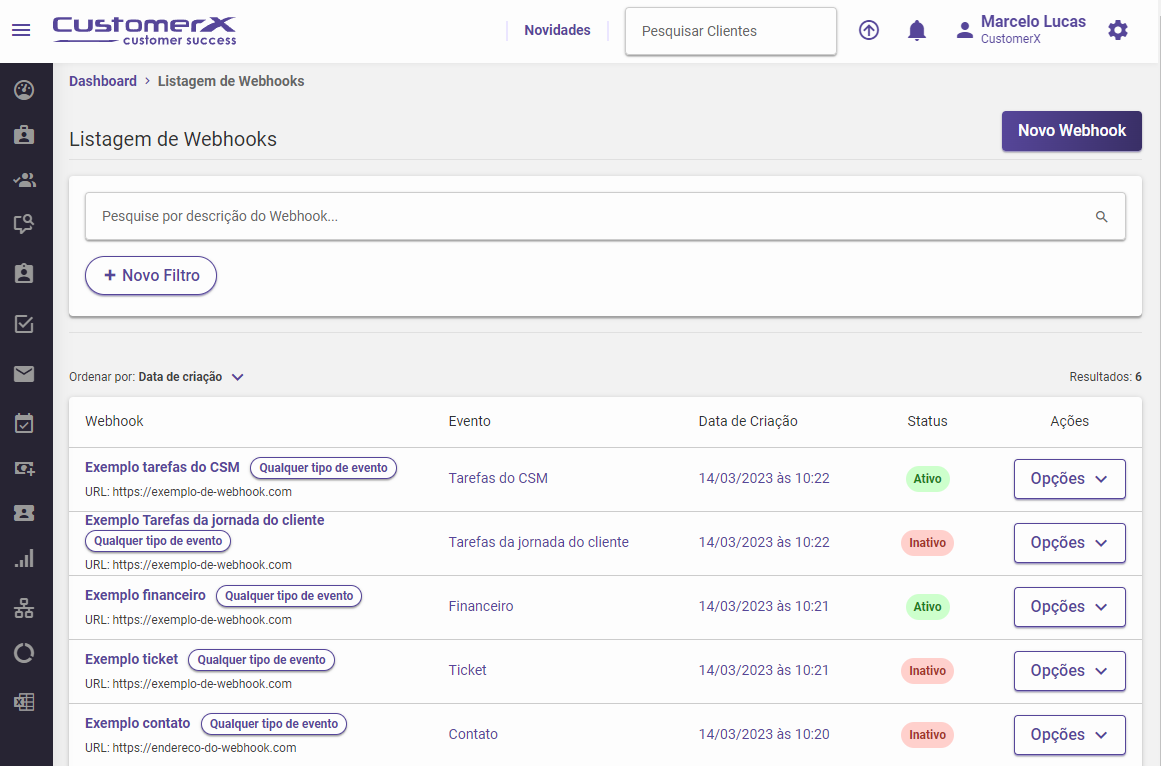Open the calendar check sidebar icon
This screenshot has height=766, width=1161.
(24, 423)
